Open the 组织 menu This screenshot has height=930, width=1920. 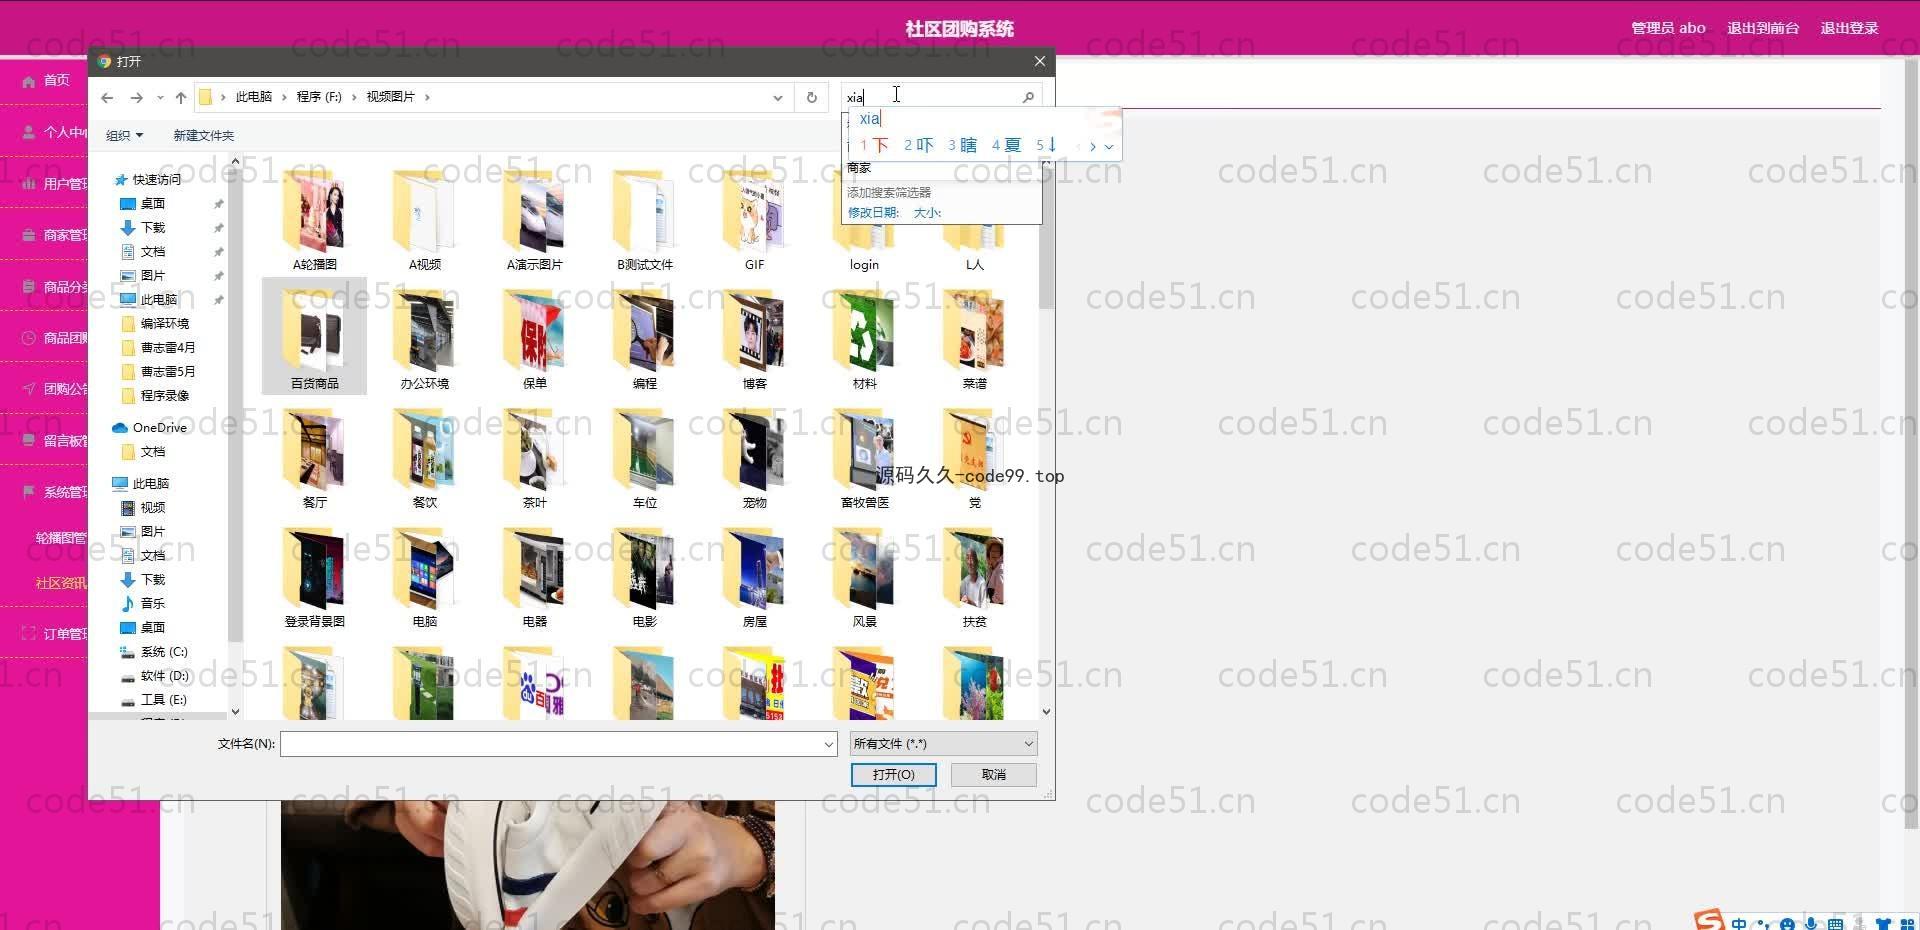[125, 135]
